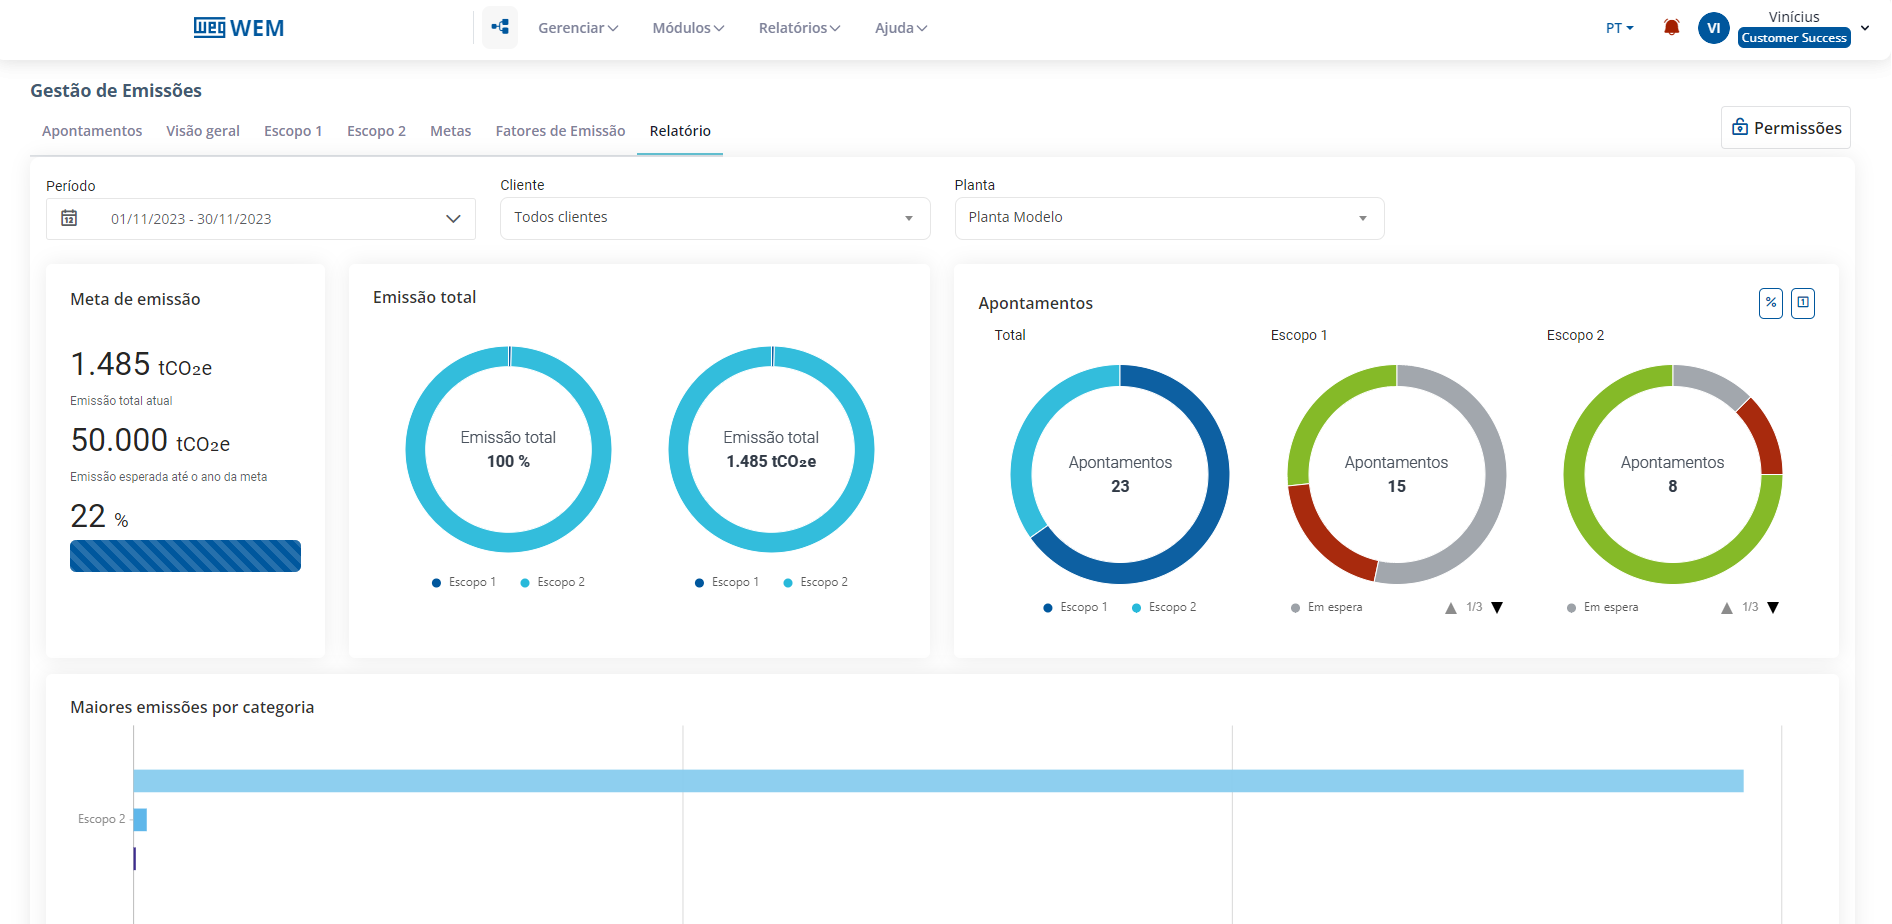The height and width of the screenshot is (924, 1892).
Task: Switch to the Visão geral tab
Action: point(203,131)
